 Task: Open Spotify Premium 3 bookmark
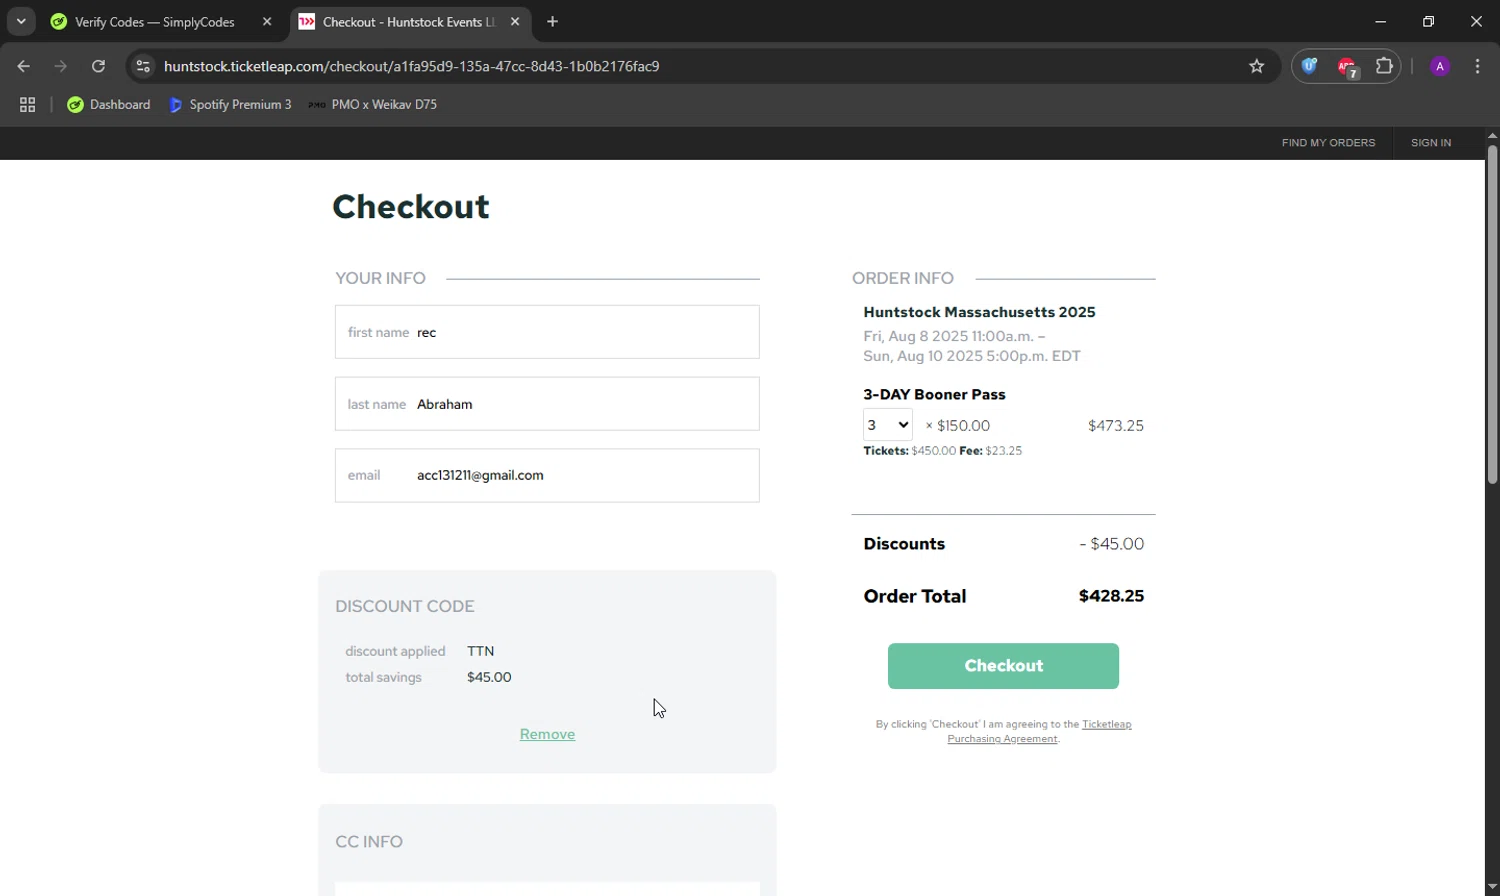(230, 104)
